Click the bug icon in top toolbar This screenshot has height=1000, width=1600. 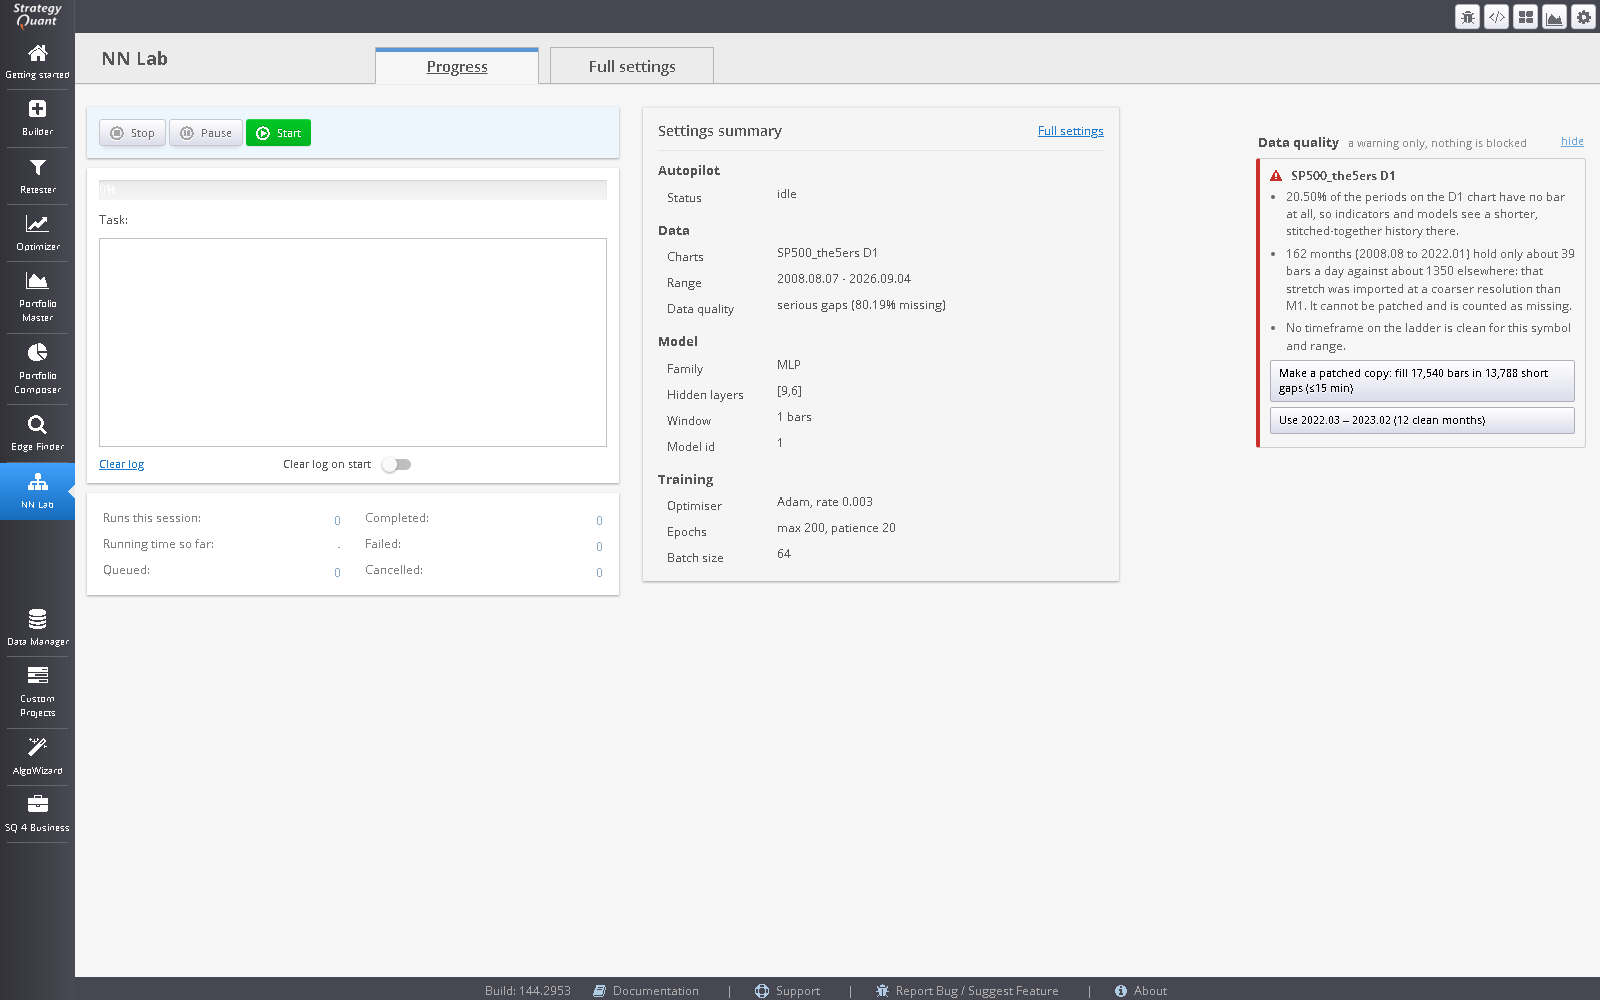pyautogui.click(x=1467, y=17)
